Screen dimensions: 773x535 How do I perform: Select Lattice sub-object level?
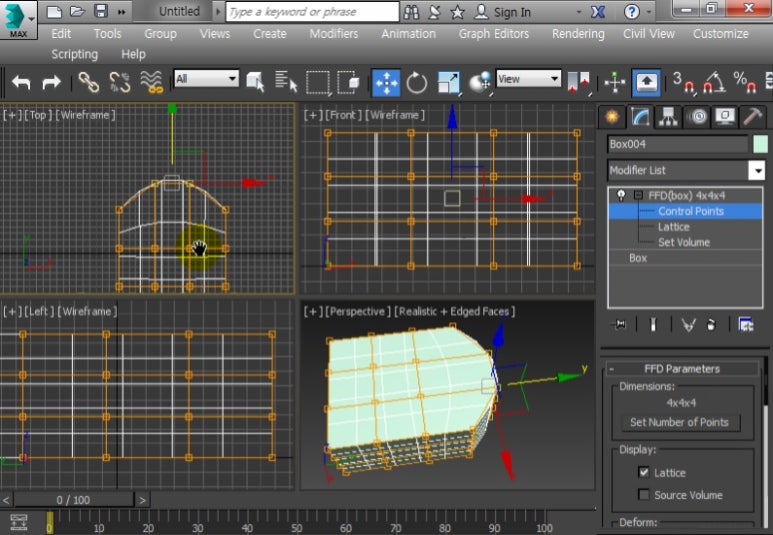(673, 227)
